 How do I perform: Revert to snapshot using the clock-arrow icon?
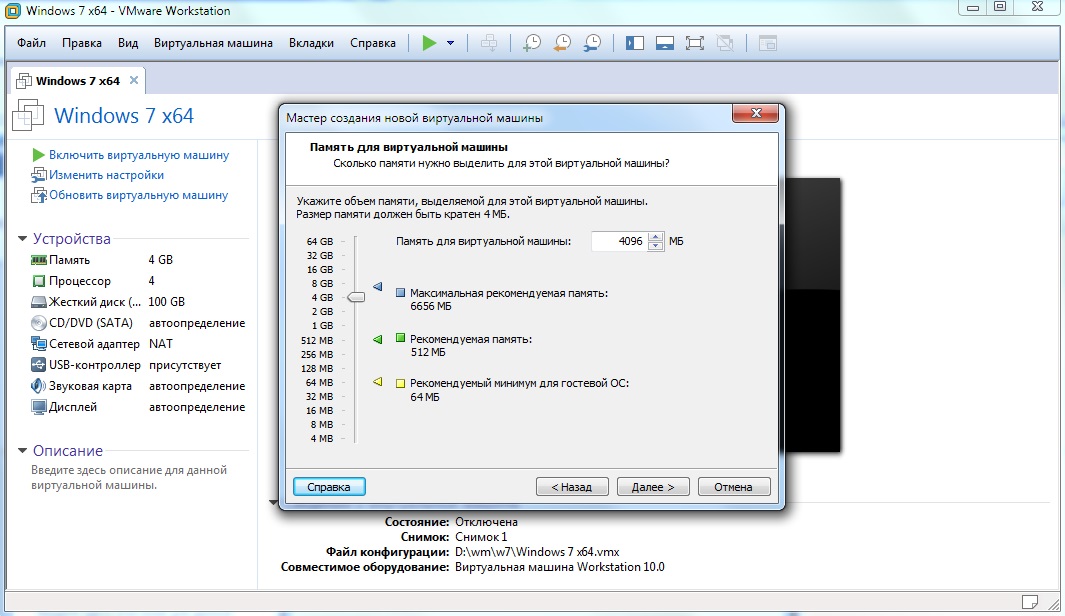tap(562, 43)
